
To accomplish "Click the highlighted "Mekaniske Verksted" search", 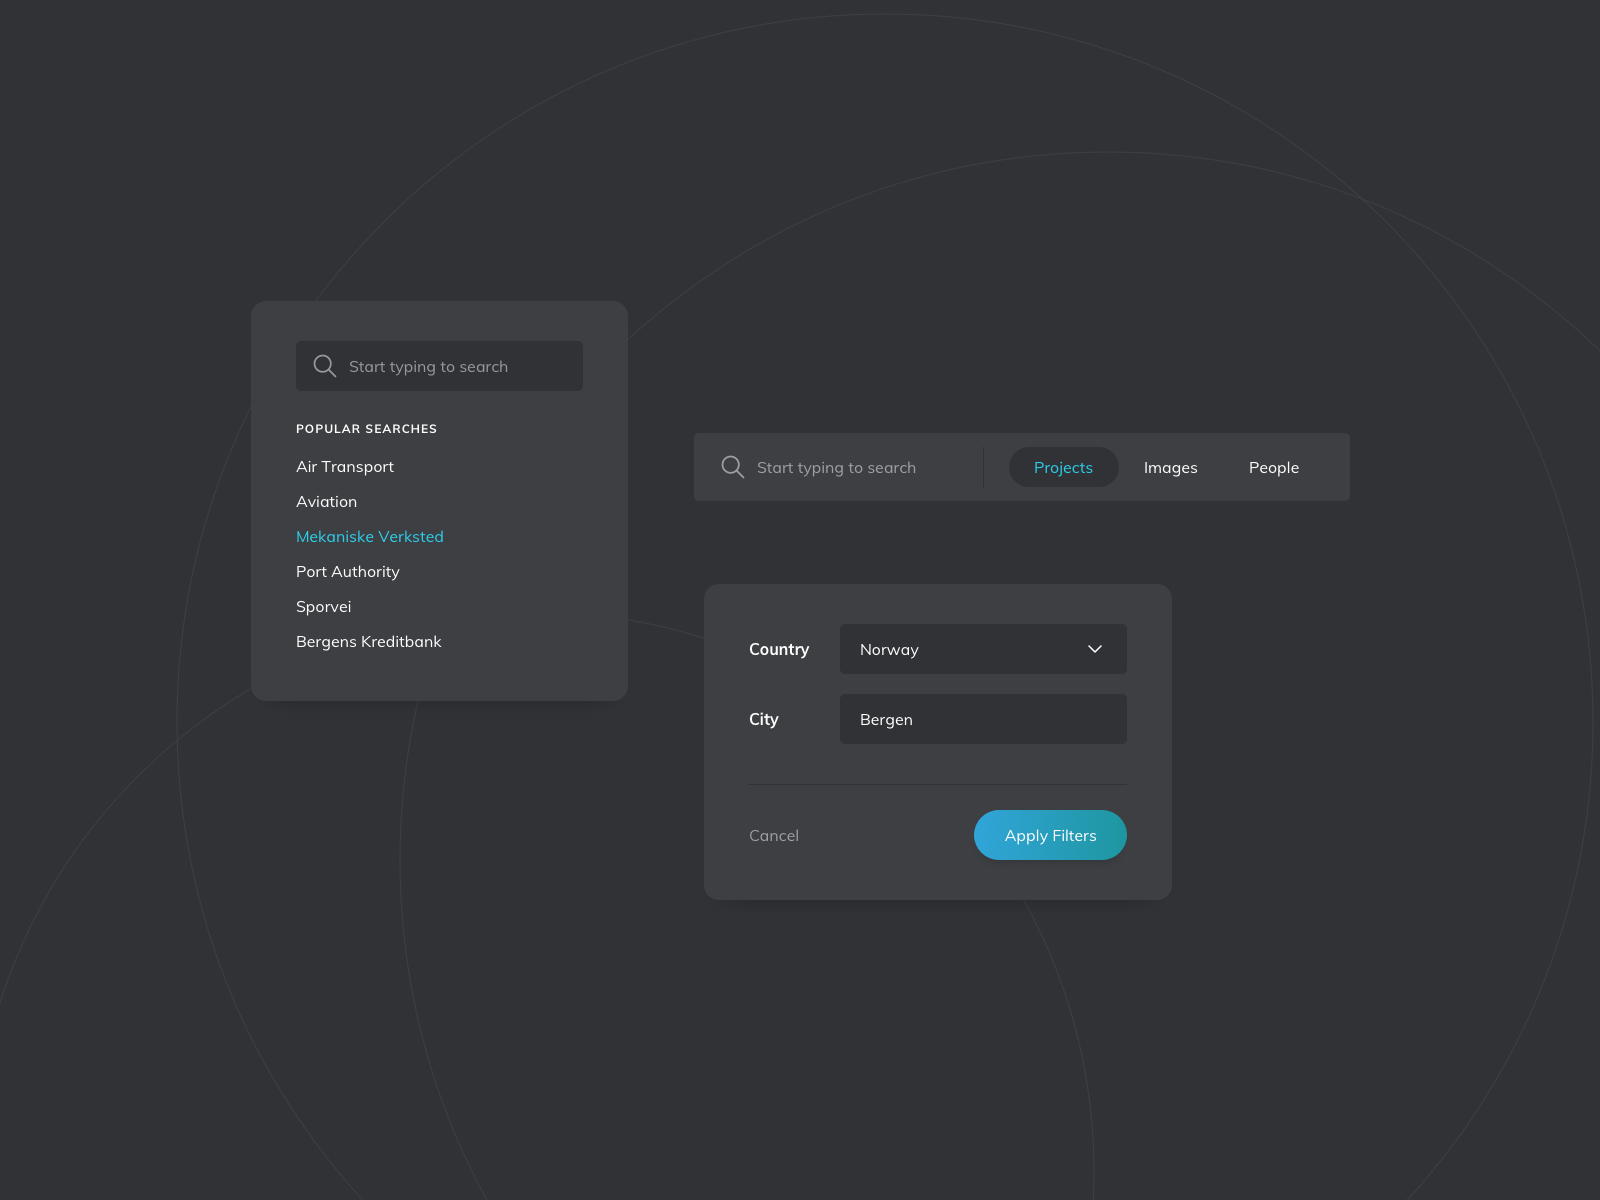I will tap(370, 536).
